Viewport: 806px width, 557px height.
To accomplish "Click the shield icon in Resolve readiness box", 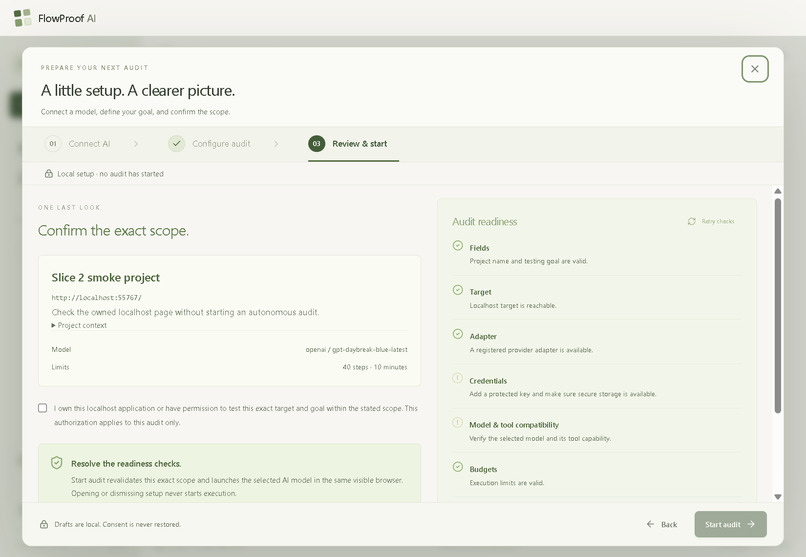I will click(57, 463).
